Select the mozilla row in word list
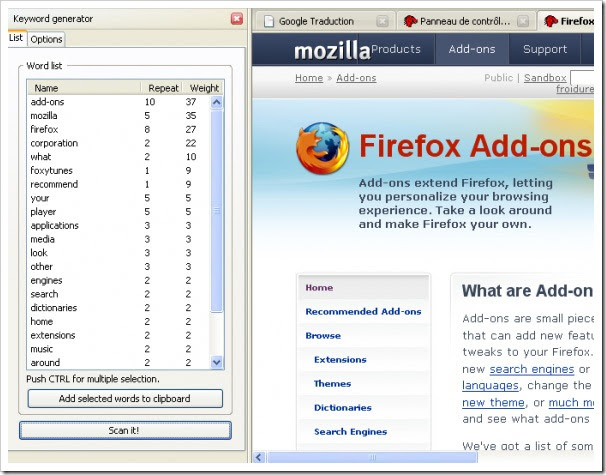The image size is (606, 475). [119, 116]
